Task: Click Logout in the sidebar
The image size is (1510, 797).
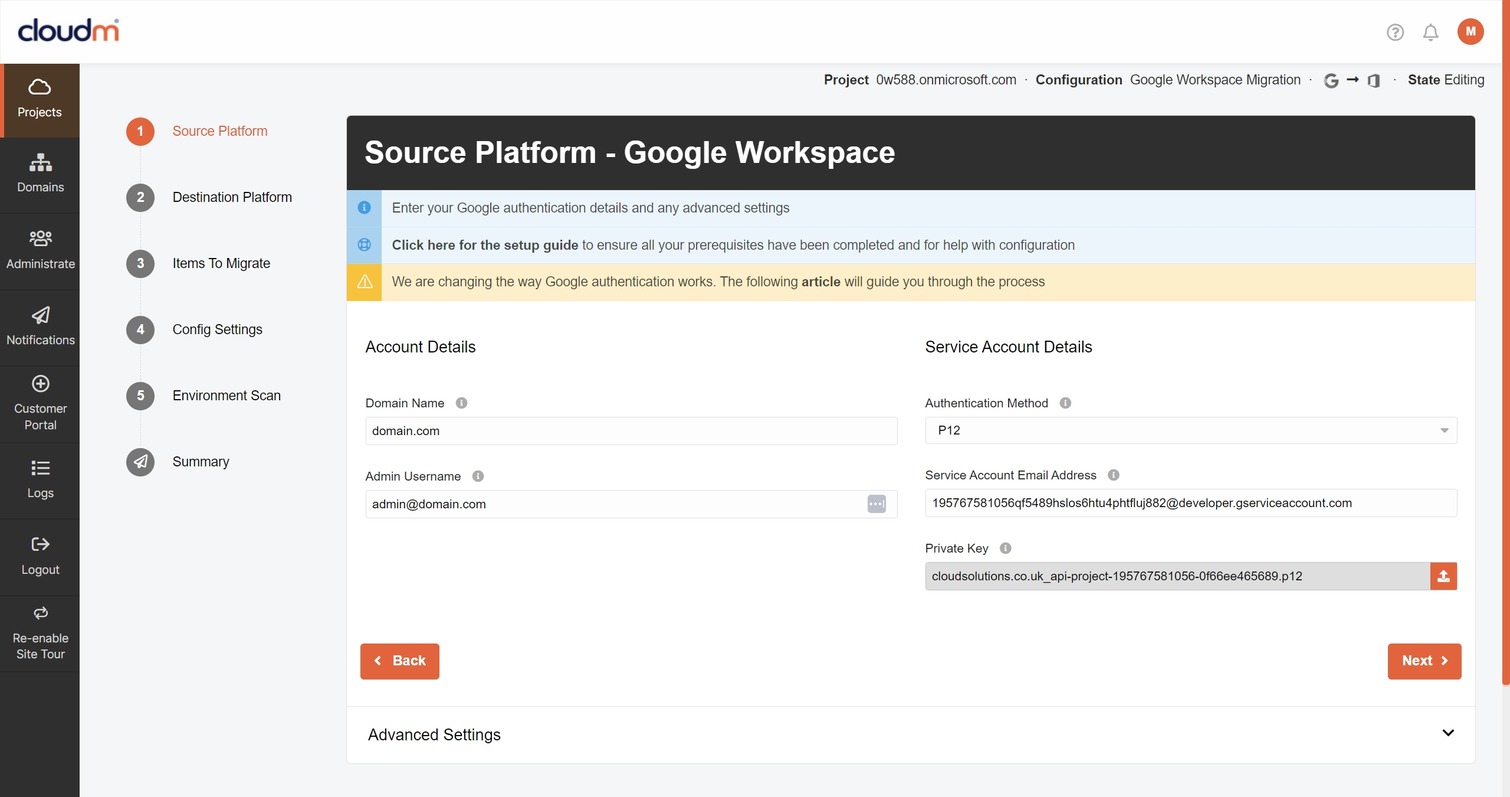Action: coord(40,557)
